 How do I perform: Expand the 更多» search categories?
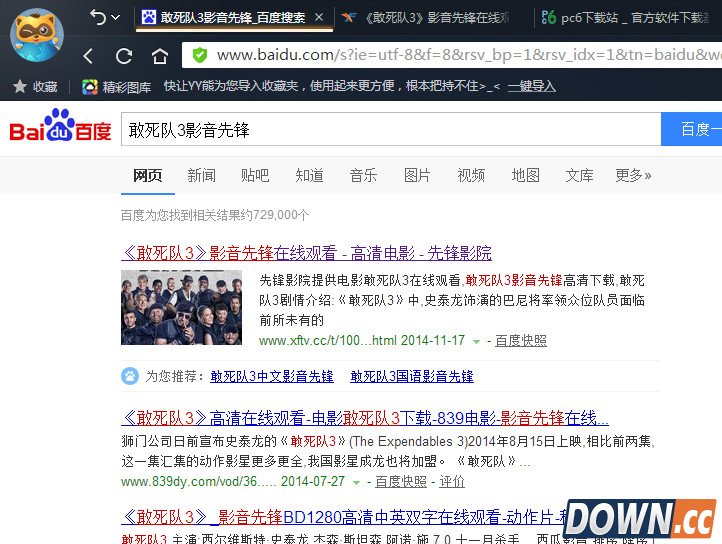[634, 175]
